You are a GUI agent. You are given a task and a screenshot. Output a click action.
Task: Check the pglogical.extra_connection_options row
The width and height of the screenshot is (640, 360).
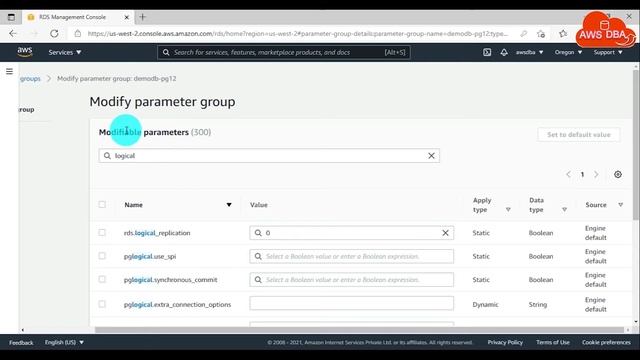pyautogui.click(x=102, y=304)
